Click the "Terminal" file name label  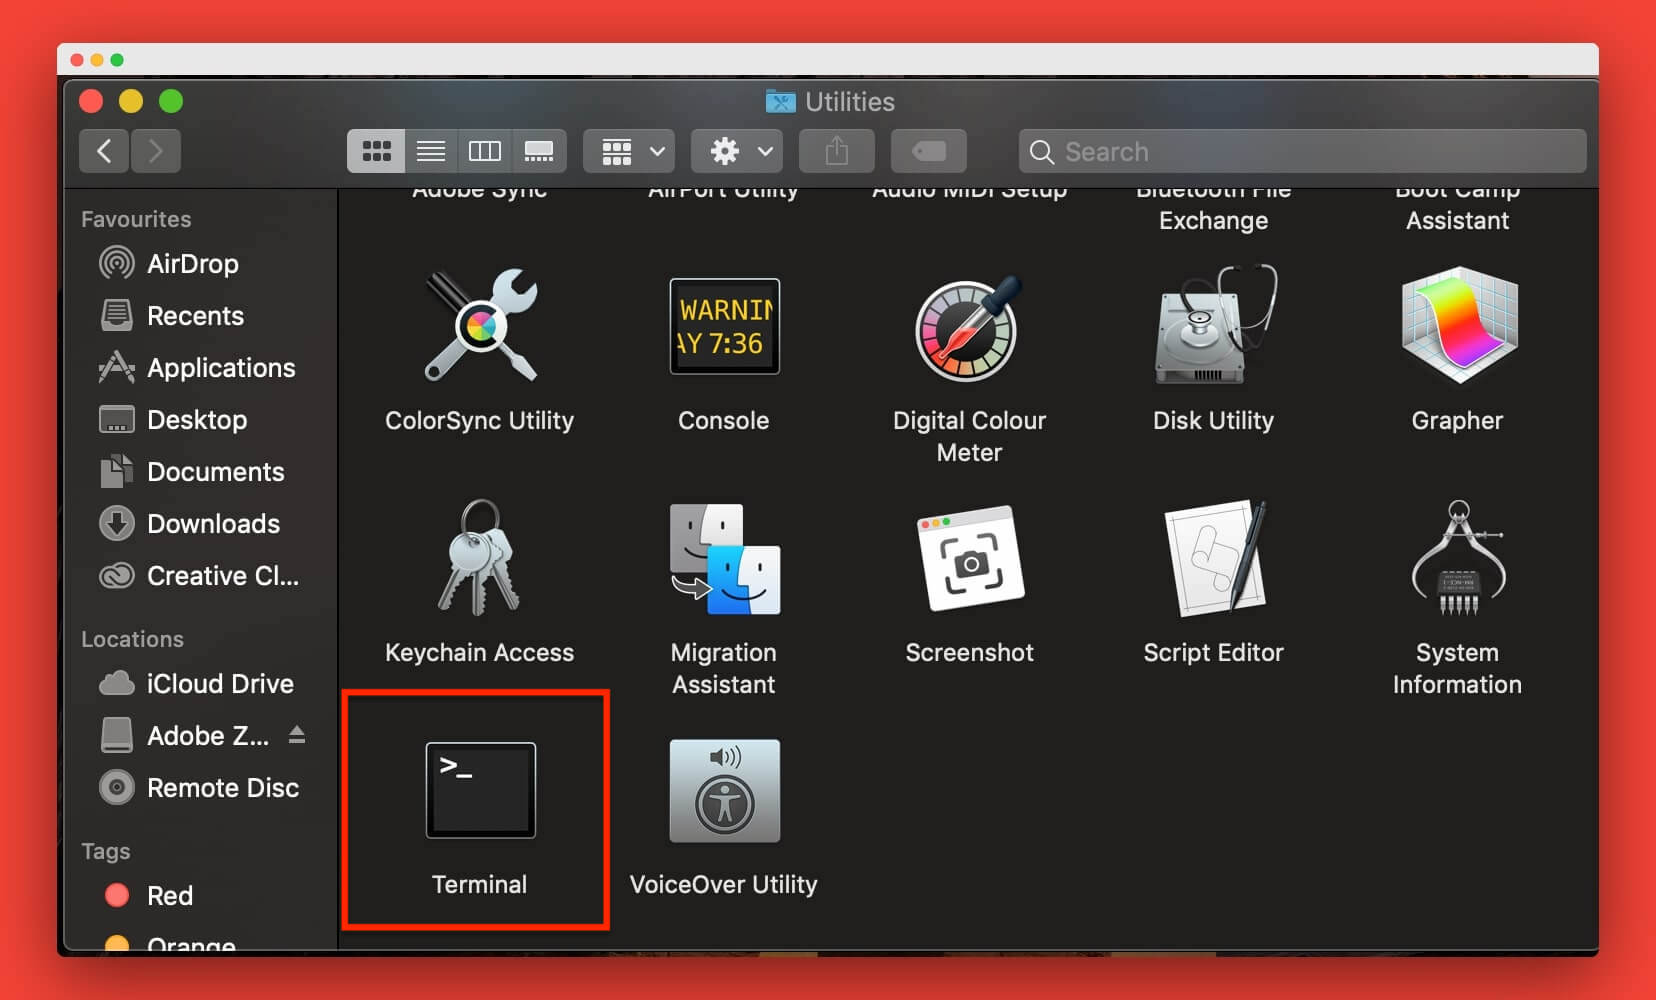pyautogui.click(x=480, y=884)
